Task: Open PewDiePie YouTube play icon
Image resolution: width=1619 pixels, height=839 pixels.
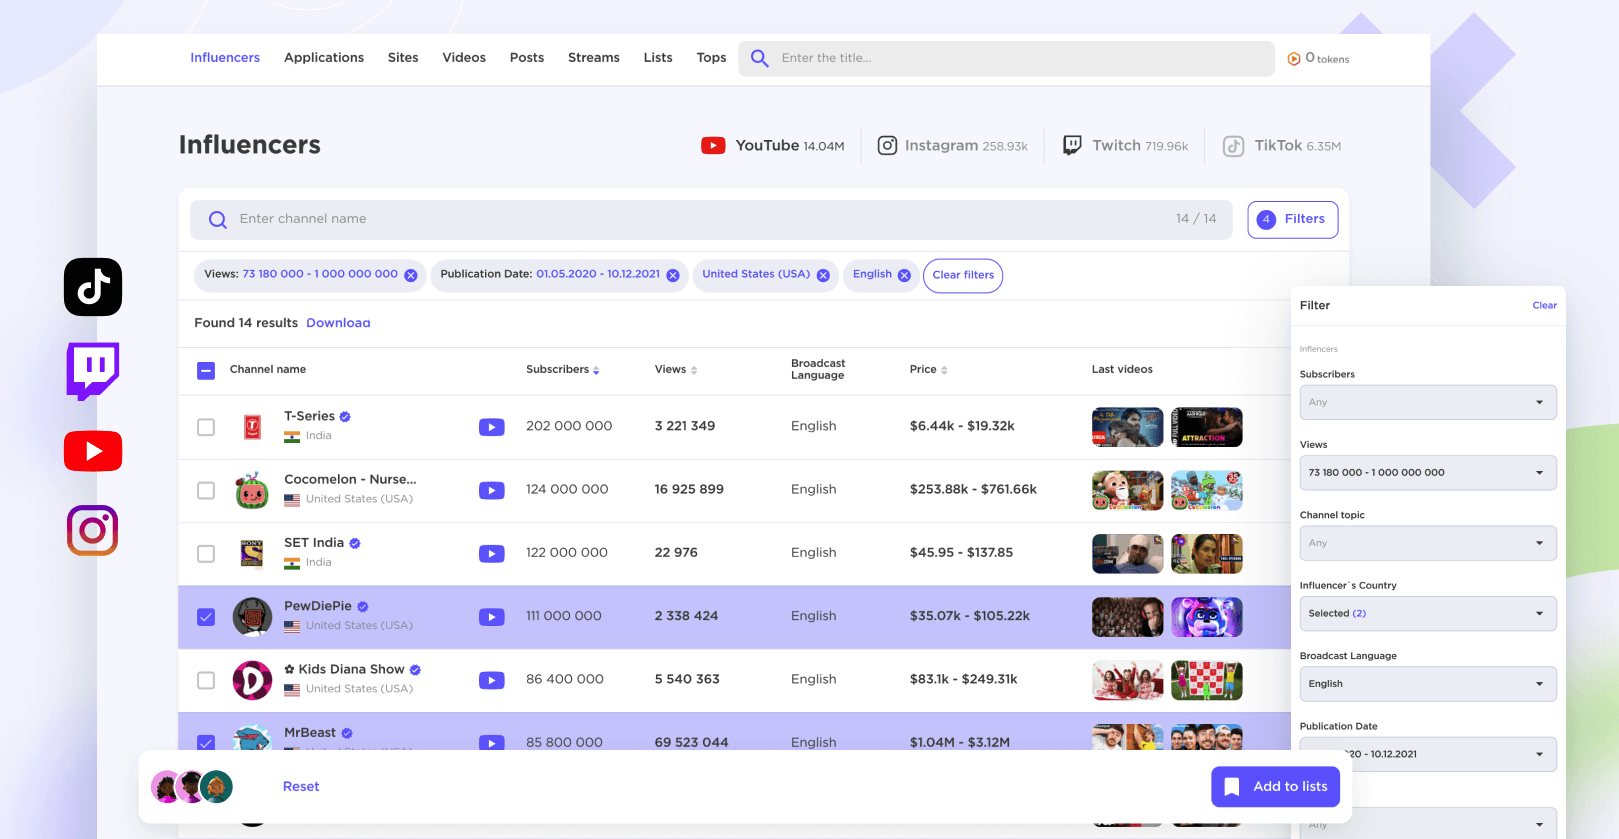Action: click(x=492, y=617)
